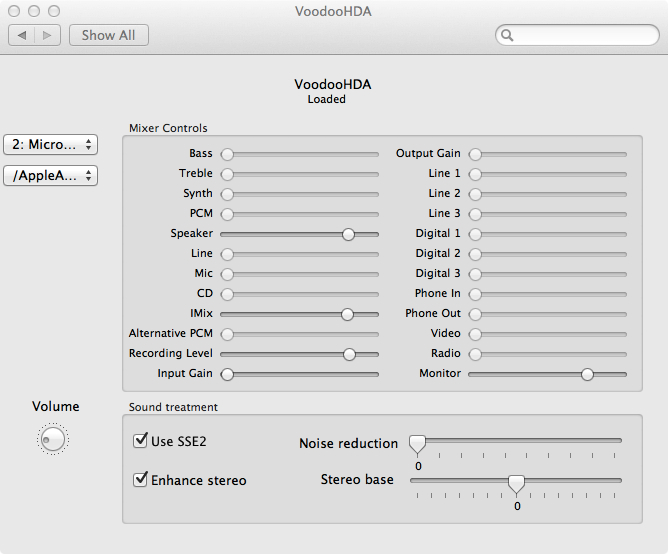Click the CD slider knob
Screen dimensions: 668x554
227,294
